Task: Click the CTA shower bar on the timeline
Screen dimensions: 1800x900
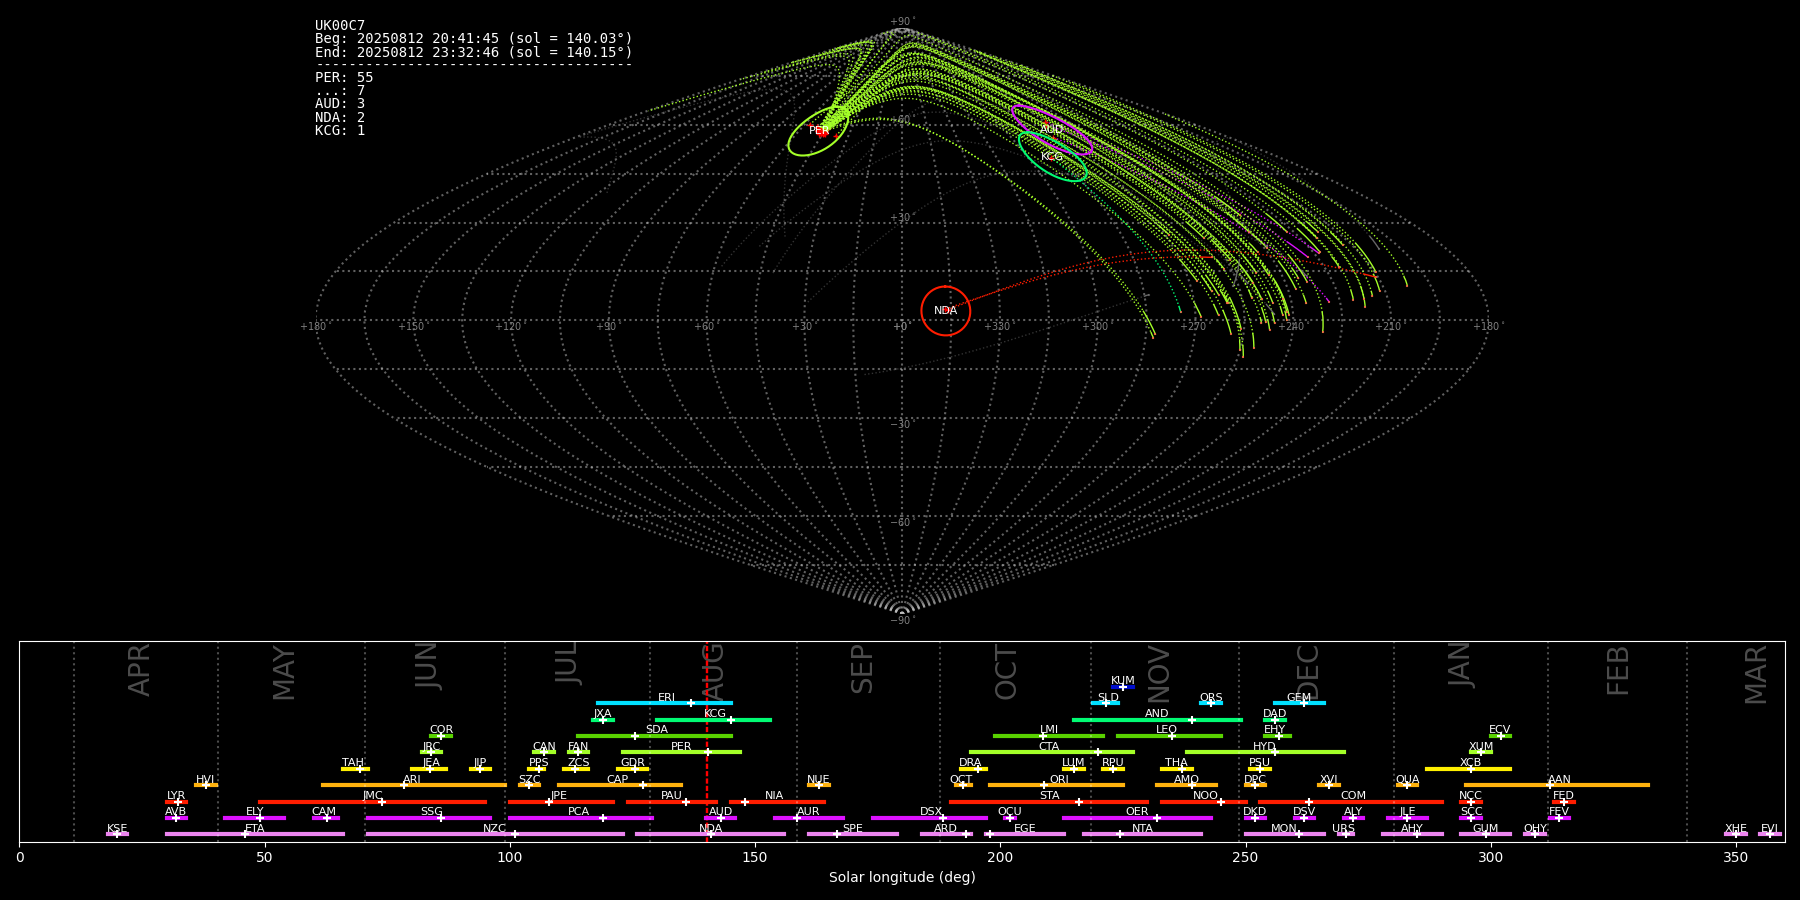Action: click(x=1052, y=752)
